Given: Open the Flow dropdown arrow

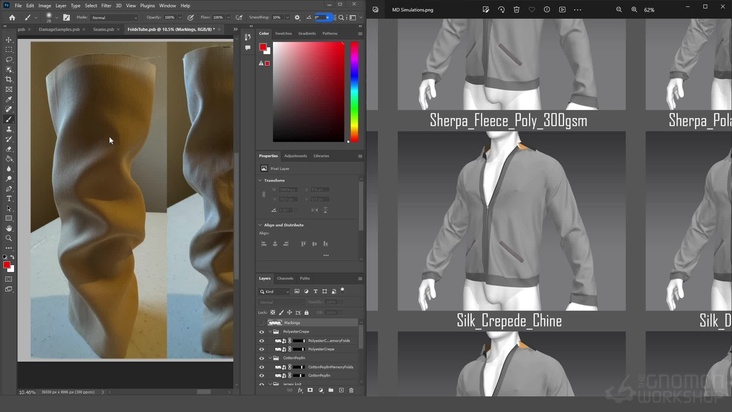Looking at the screenshot, I should 228,18.
